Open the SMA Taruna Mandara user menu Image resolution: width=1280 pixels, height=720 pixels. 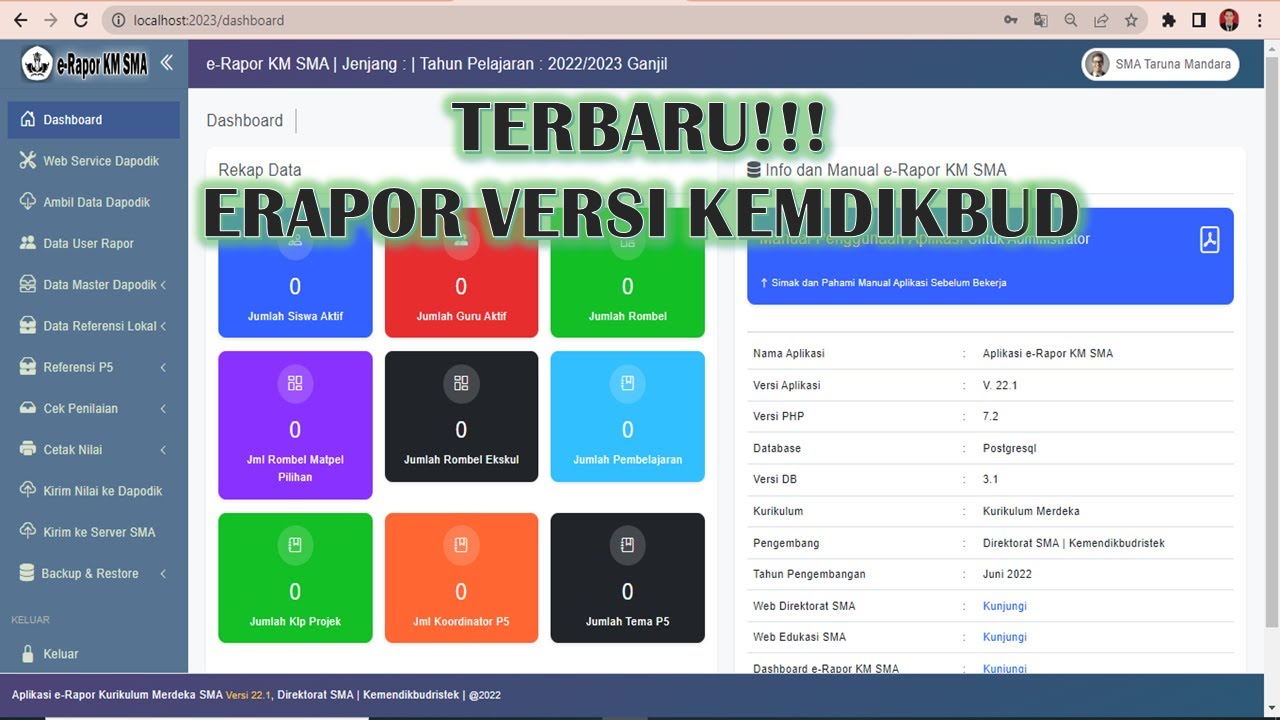point(1160,64)
